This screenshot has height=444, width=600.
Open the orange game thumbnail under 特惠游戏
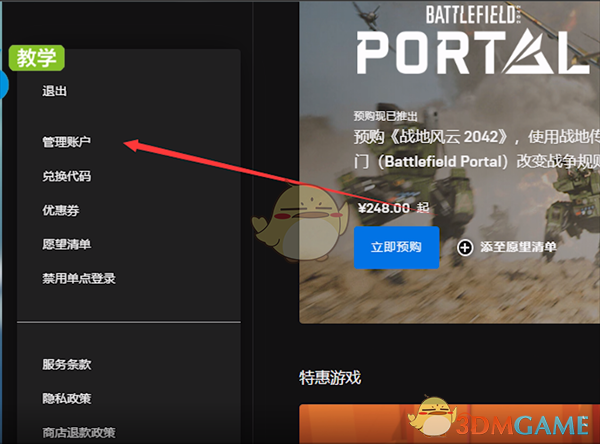tap(450, 424)
